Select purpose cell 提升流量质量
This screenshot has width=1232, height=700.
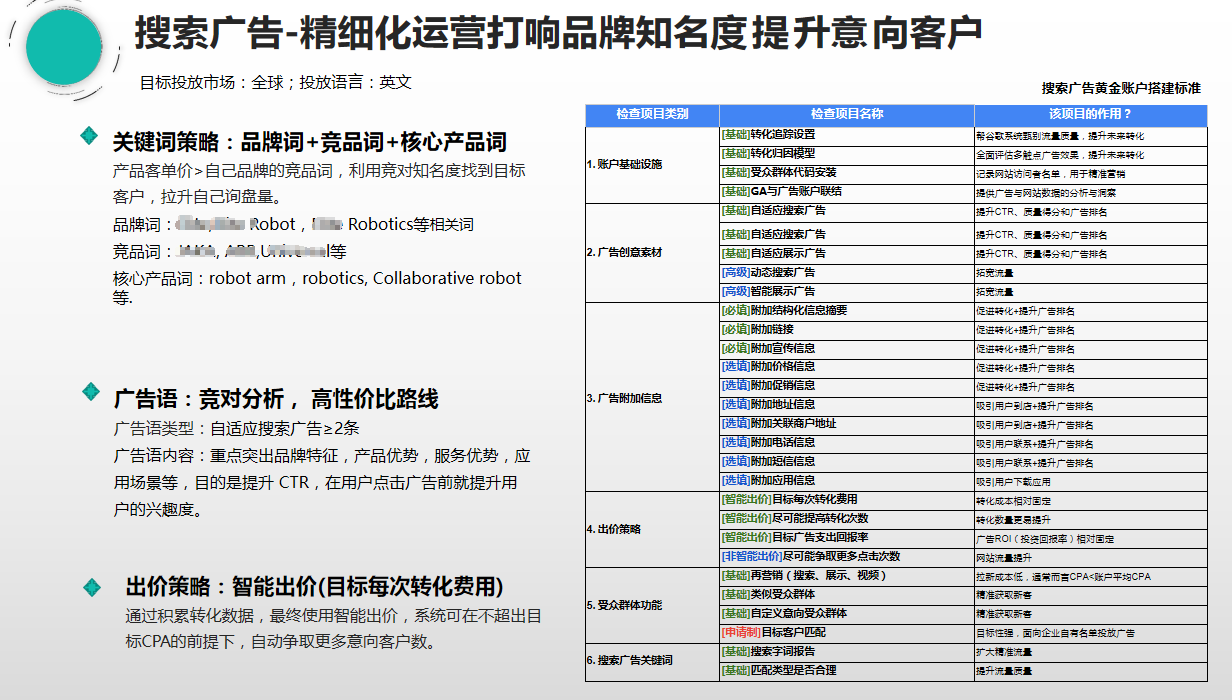coord(1091,671)
